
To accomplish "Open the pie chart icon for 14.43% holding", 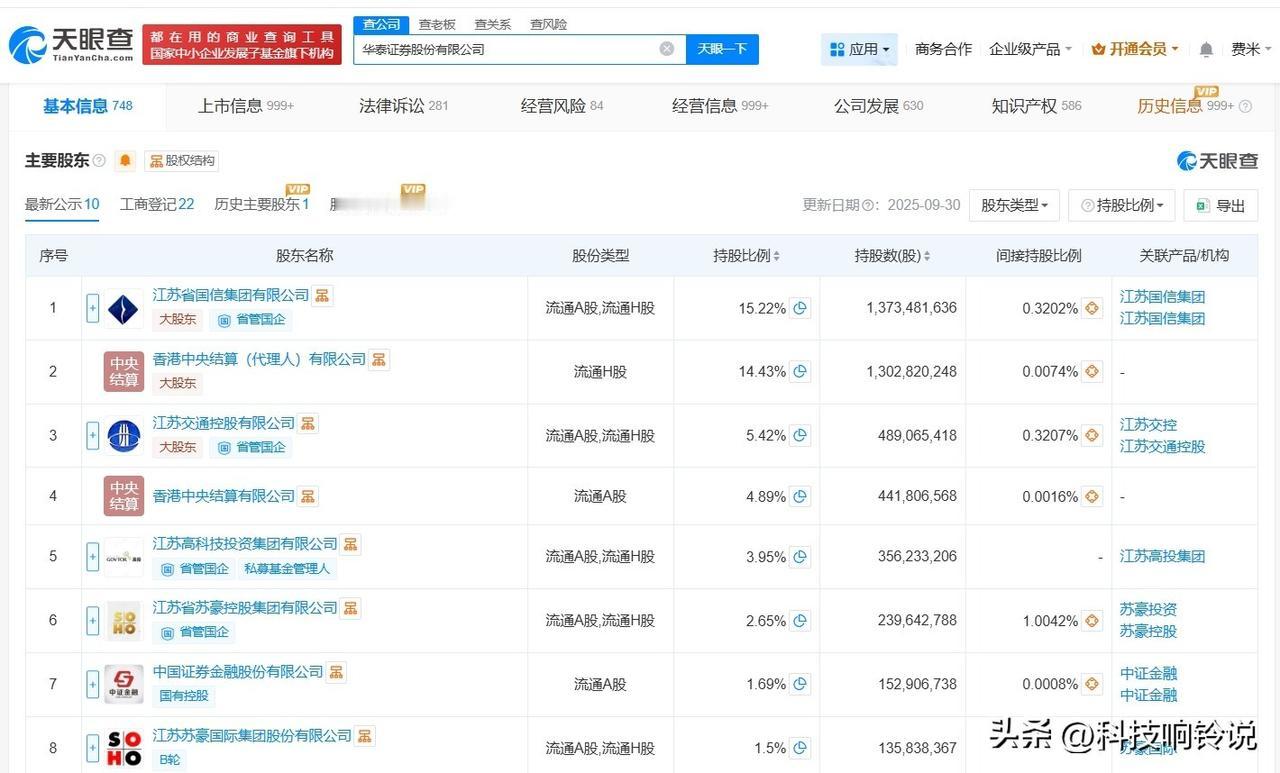I will [800, 371].
